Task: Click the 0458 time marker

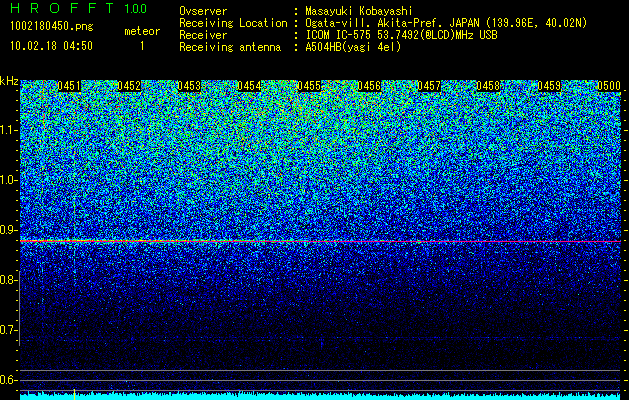Action: (489, 86)
